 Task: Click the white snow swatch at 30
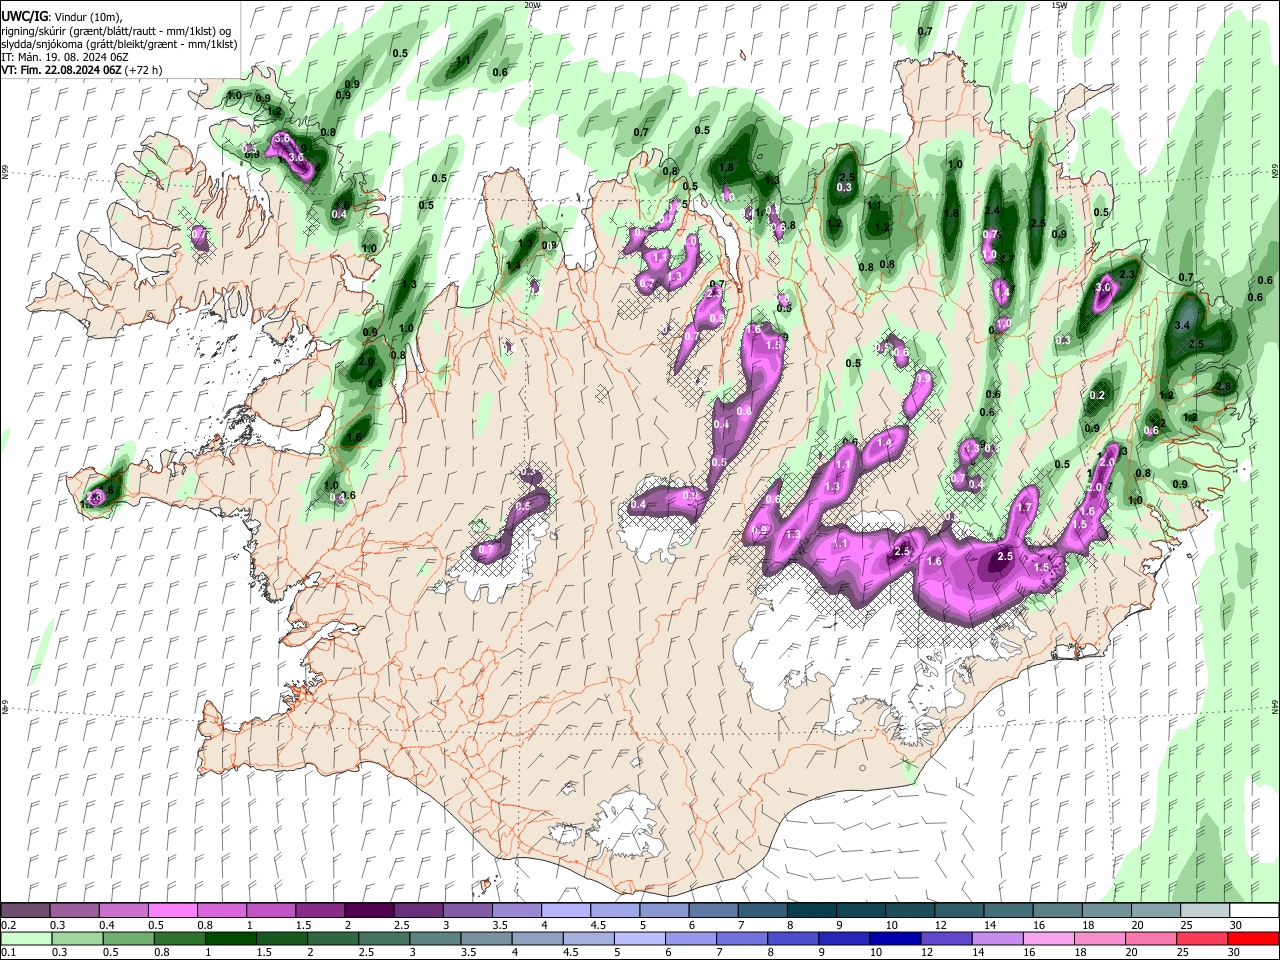pyautogui.click(x=1253, y=911)
